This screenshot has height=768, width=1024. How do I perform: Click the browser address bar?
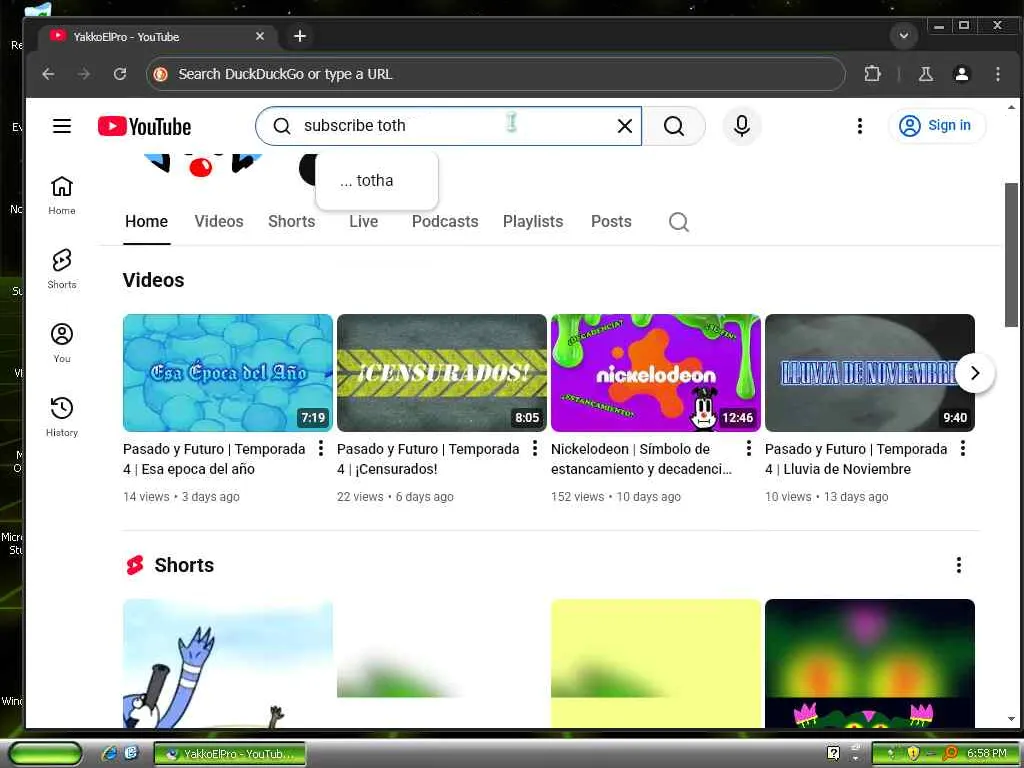[x=496, y=74]
